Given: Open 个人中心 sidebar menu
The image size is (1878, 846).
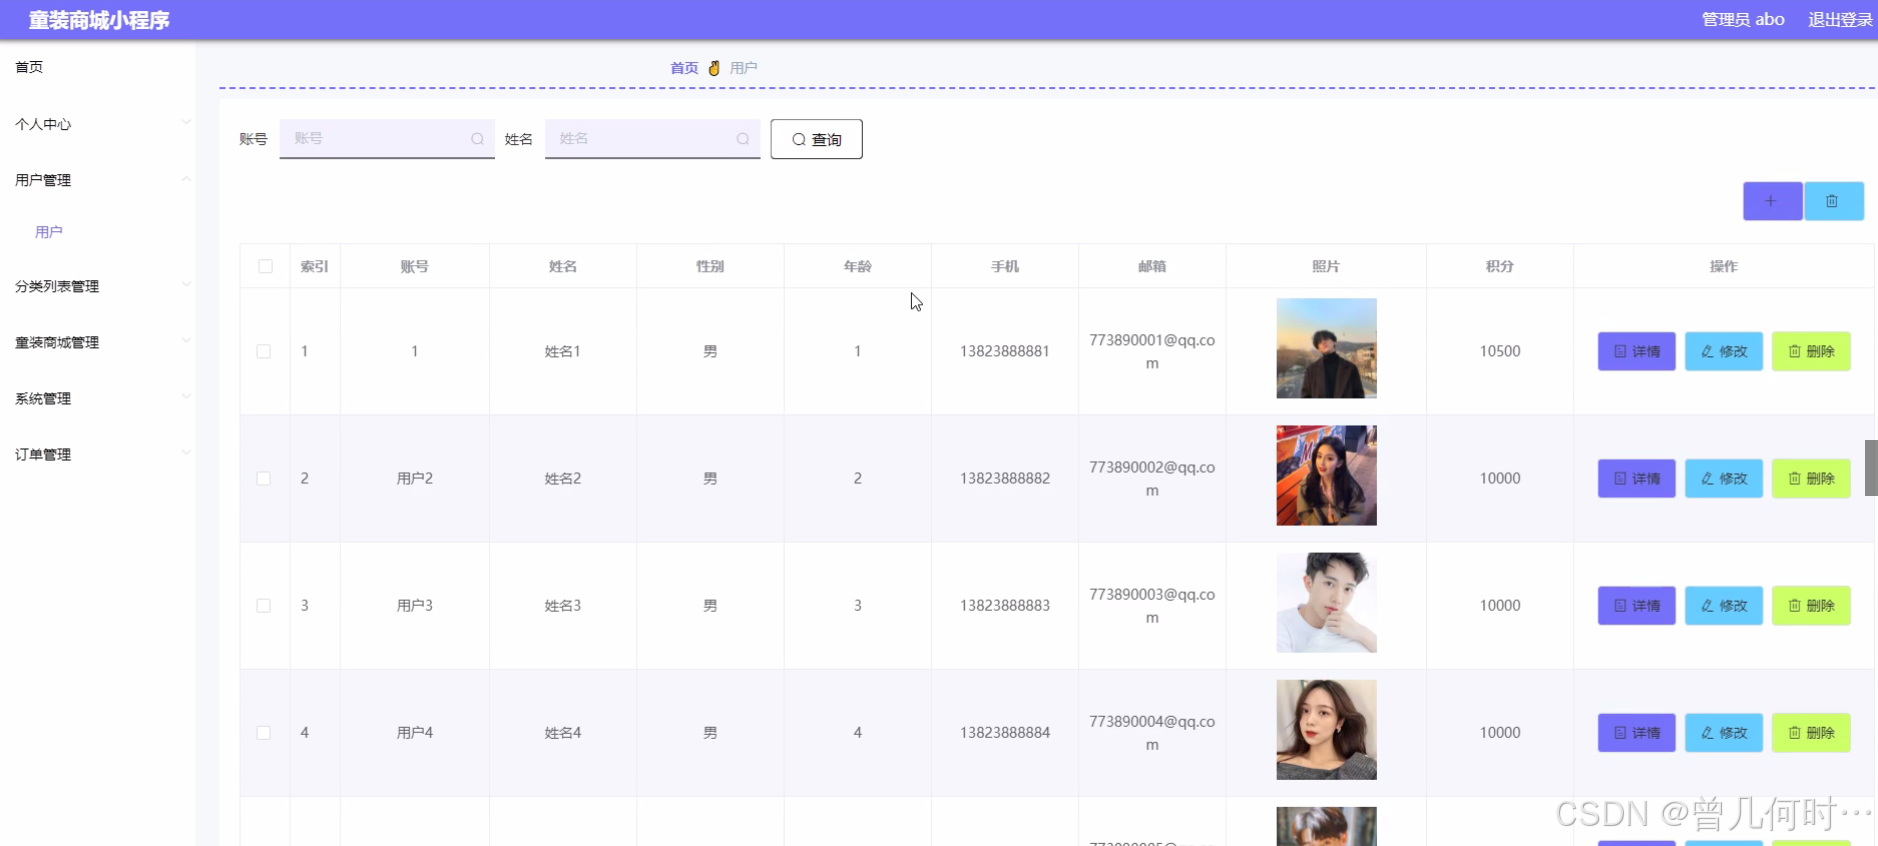Looking at the screenshot, I should click(x=43, y=124).
